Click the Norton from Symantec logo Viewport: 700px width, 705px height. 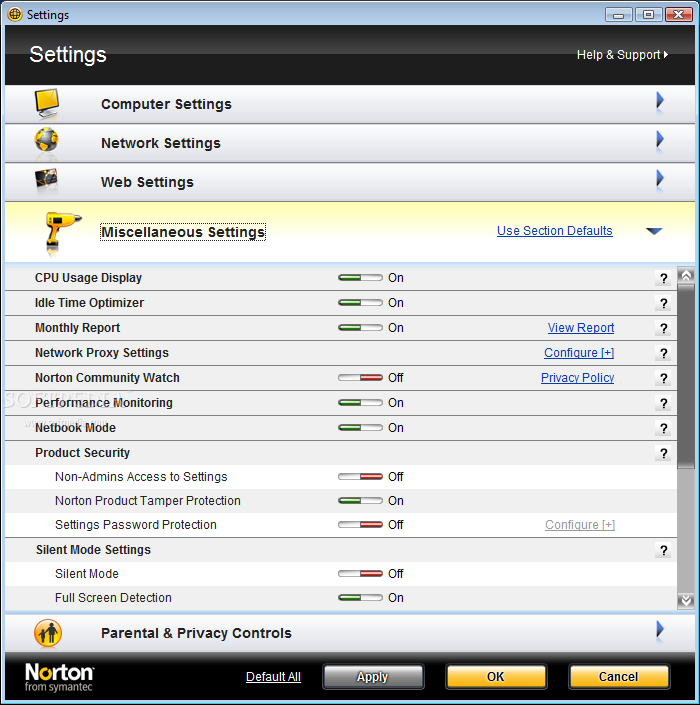point(59,677)
